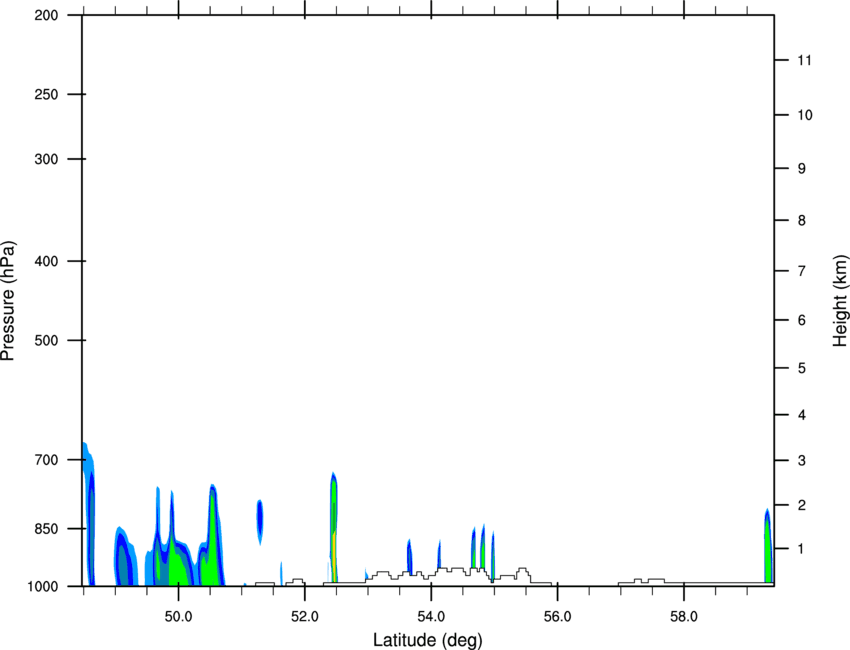
Task: Click the 200 pressure tick label
Action: 46,15
